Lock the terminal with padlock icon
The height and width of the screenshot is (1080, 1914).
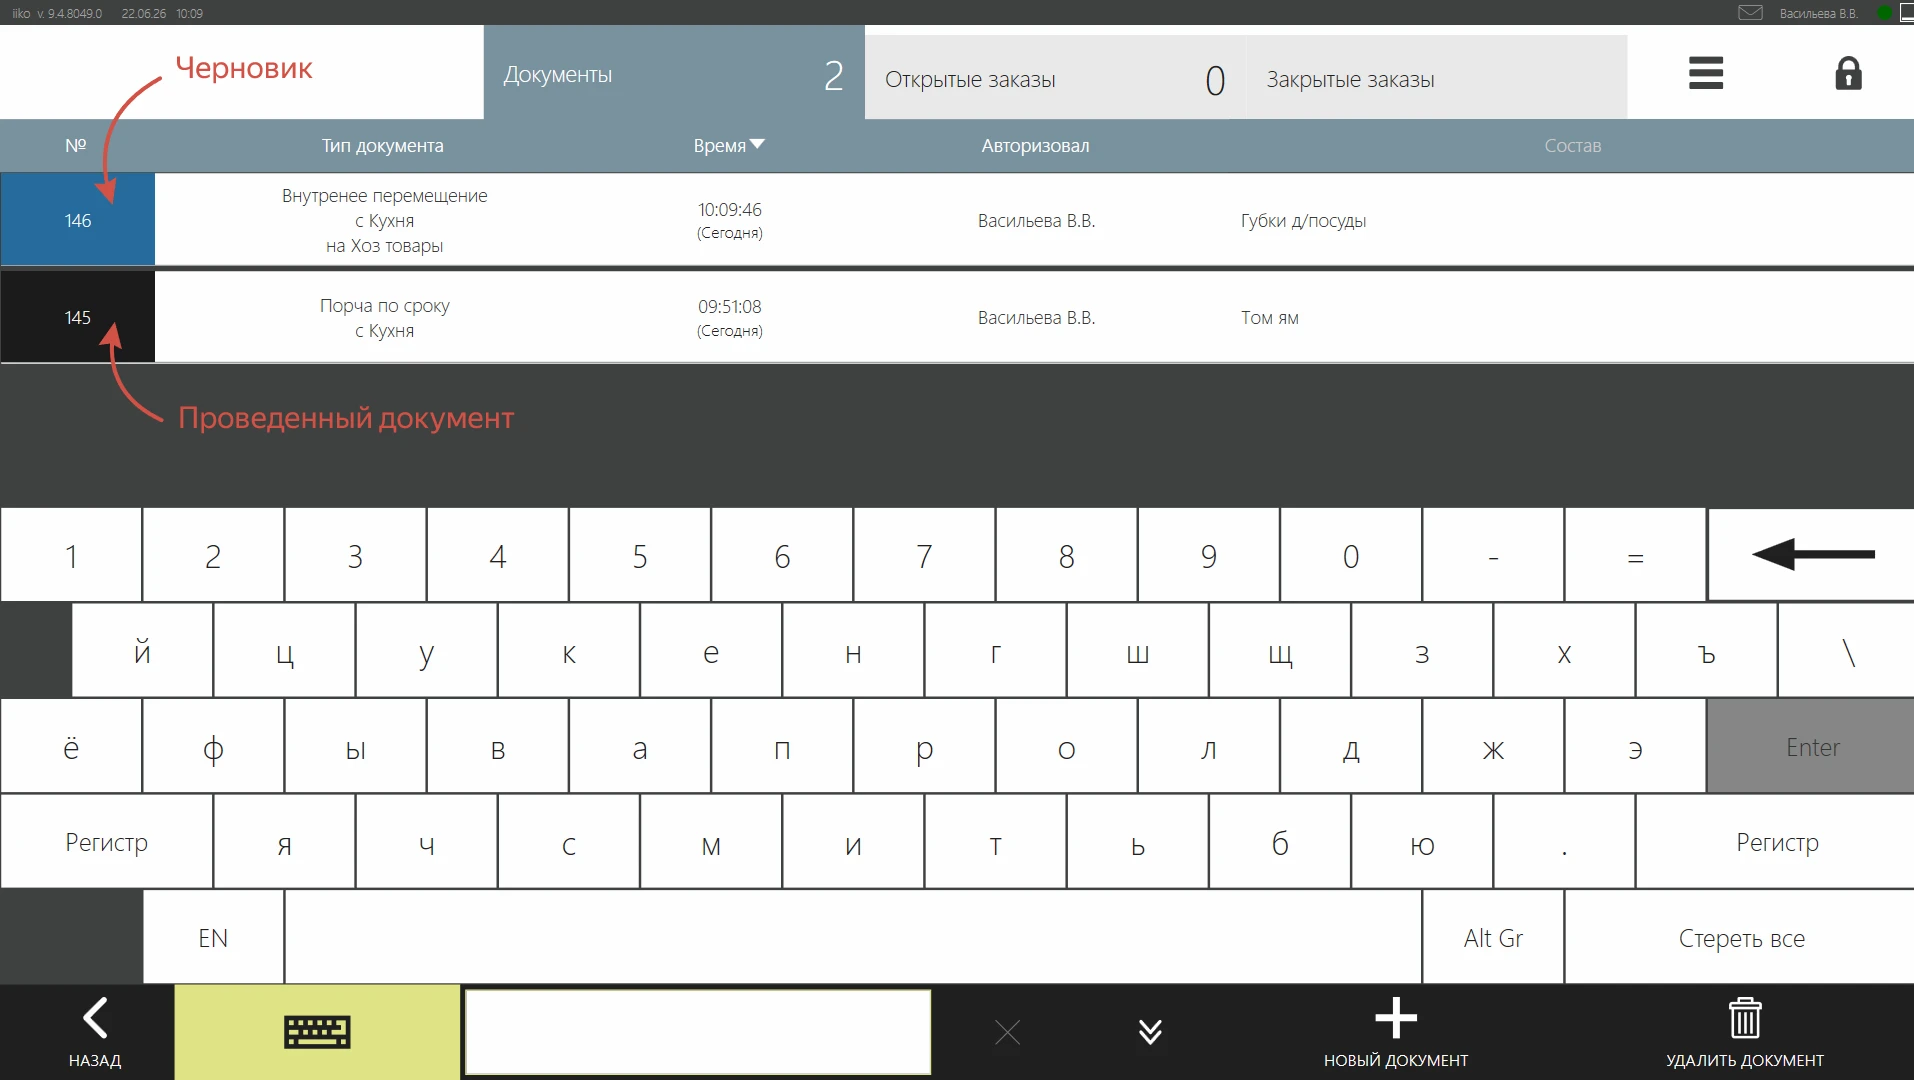tap(1848, 73)
